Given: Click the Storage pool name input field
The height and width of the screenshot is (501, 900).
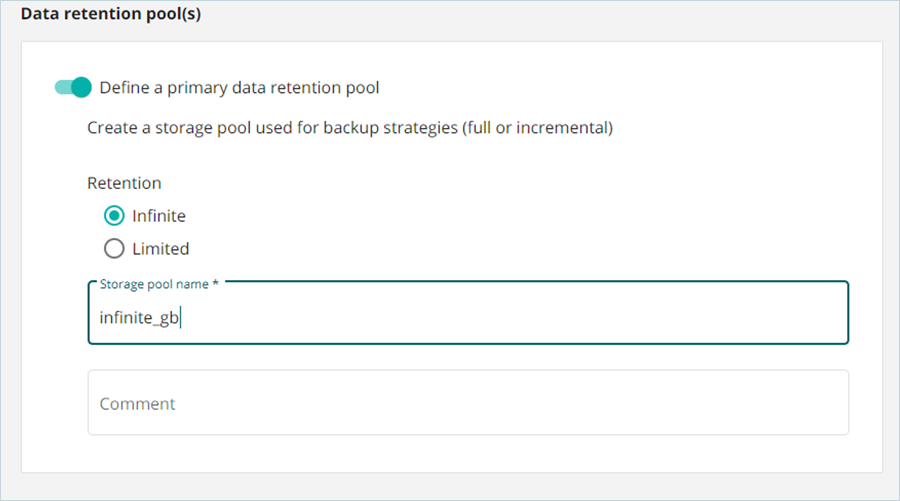Looking at the screenshot, I should [x=468, y=318].
